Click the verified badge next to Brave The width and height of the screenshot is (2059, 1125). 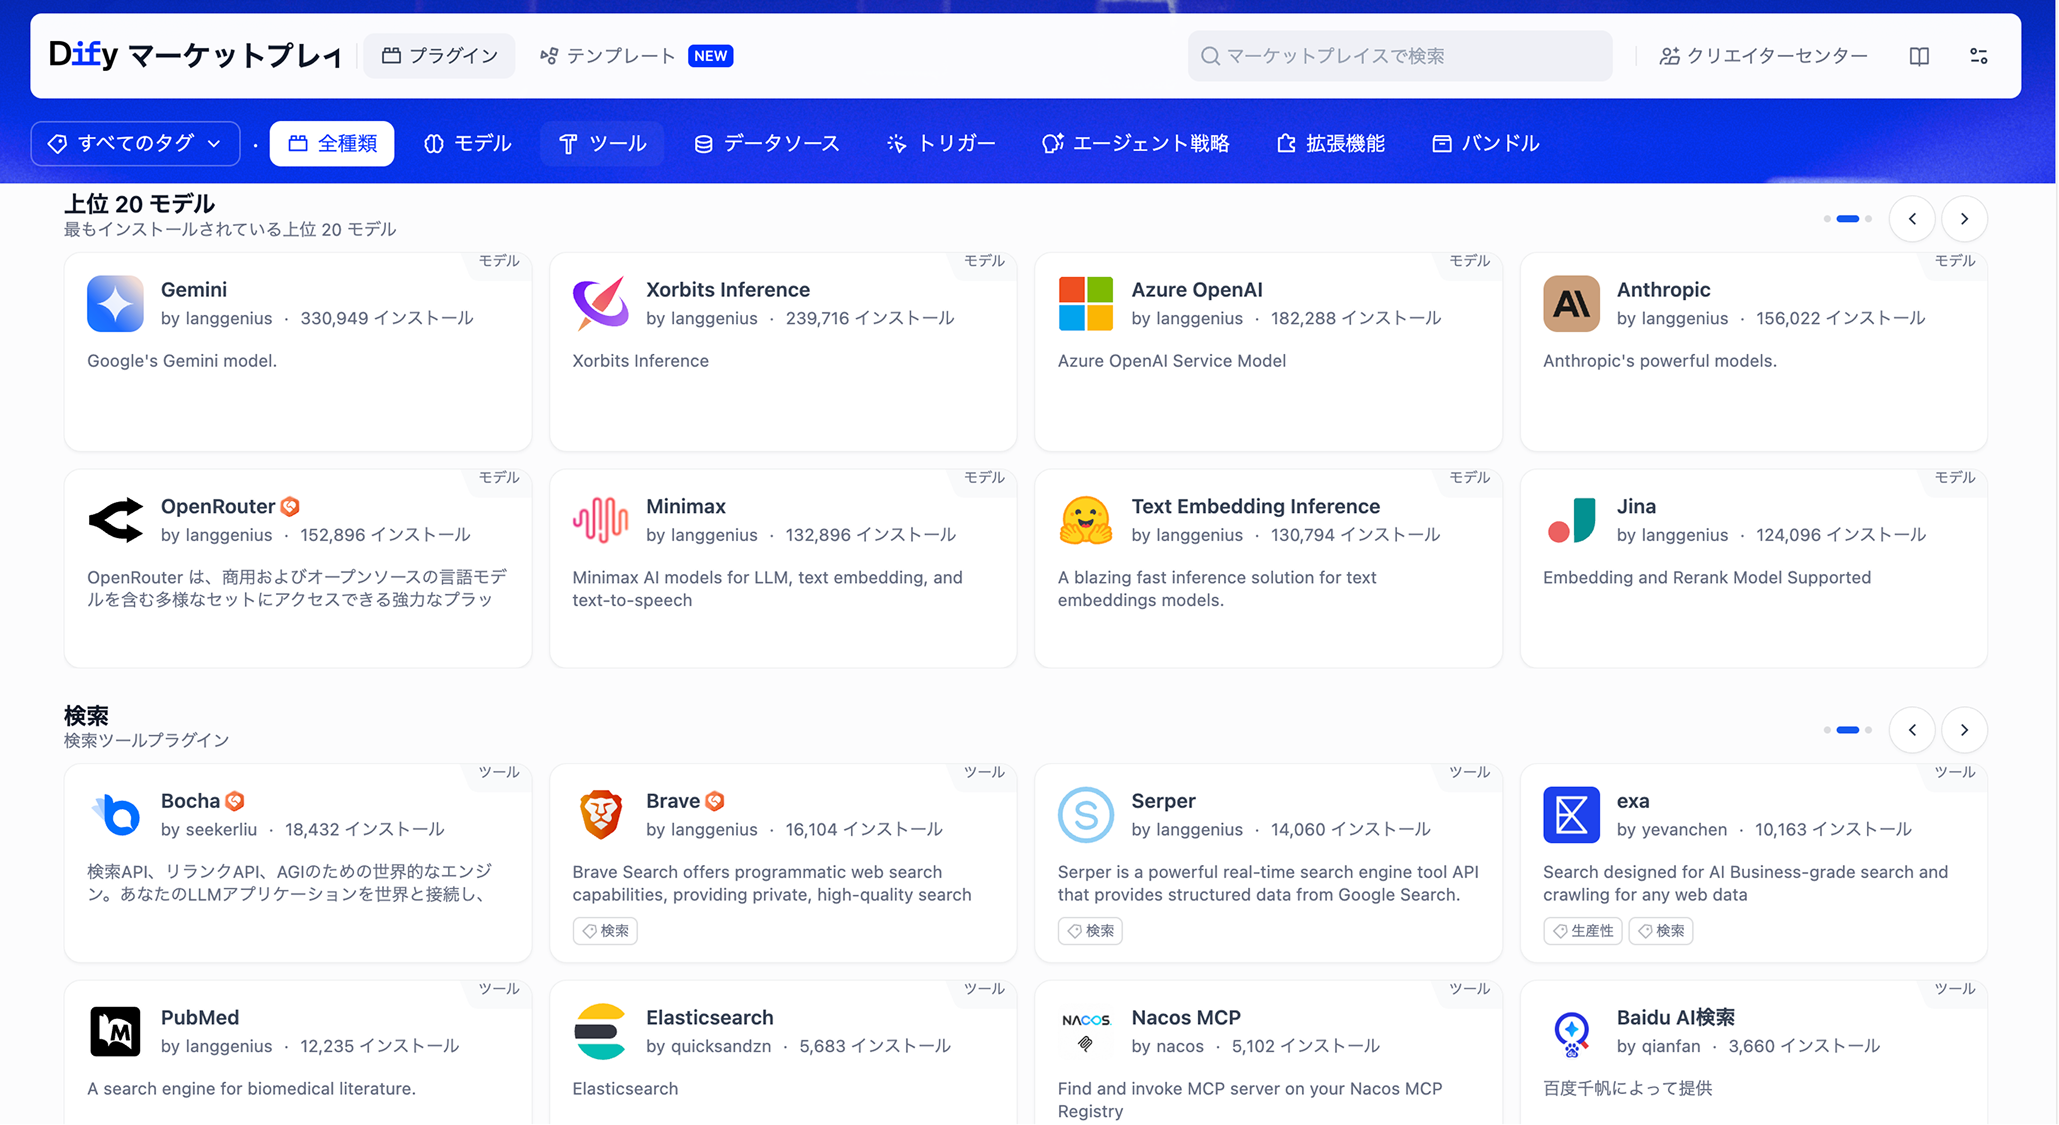(x=714, y=801)
